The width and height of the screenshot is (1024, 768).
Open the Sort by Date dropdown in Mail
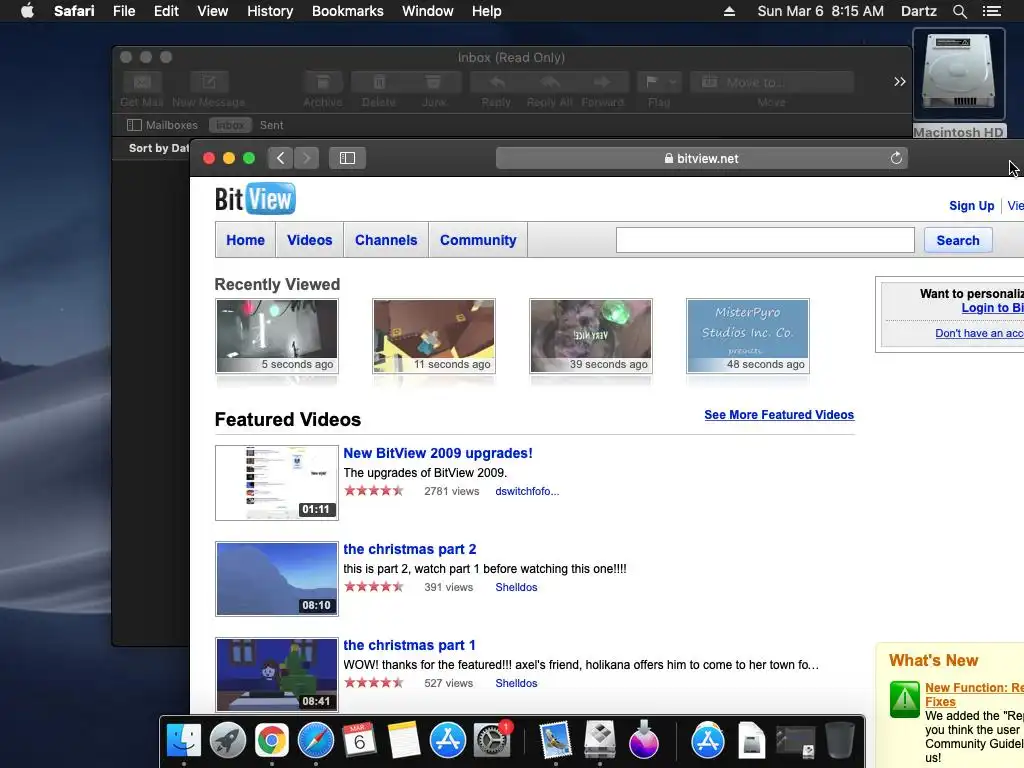pos(159,148)
